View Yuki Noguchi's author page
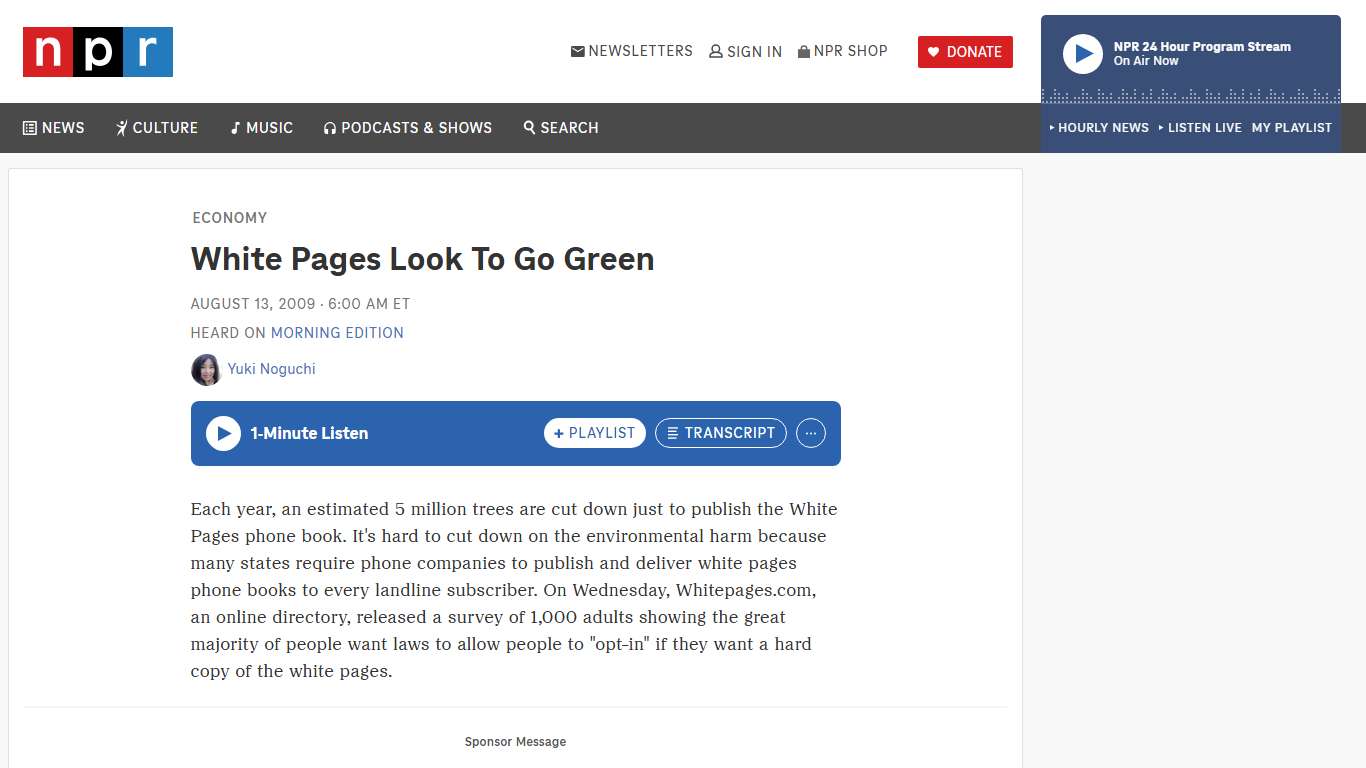Viewport: 1366px width, 768px height. 271,369
